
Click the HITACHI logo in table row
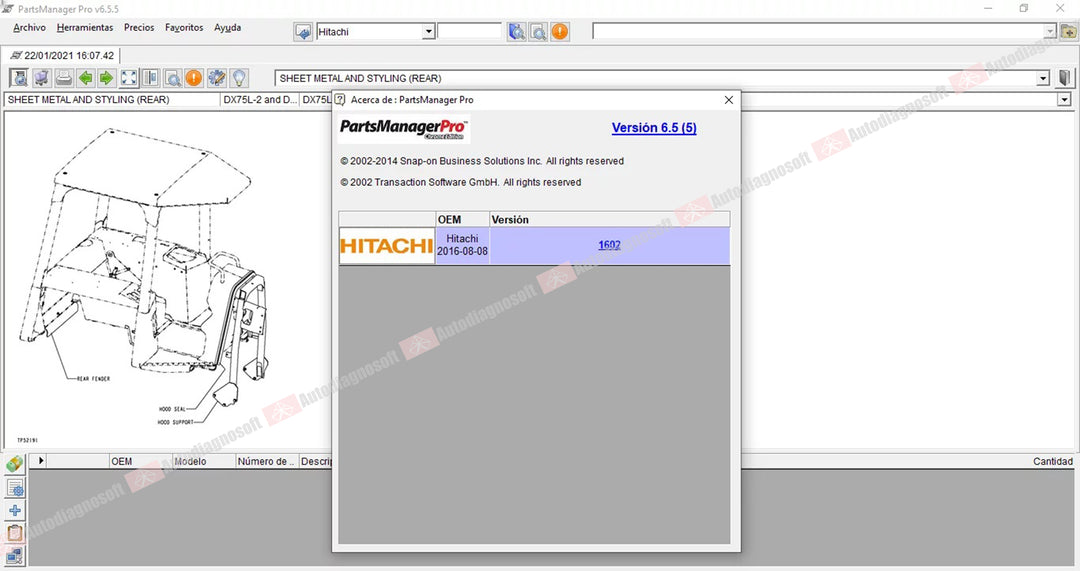386,246
